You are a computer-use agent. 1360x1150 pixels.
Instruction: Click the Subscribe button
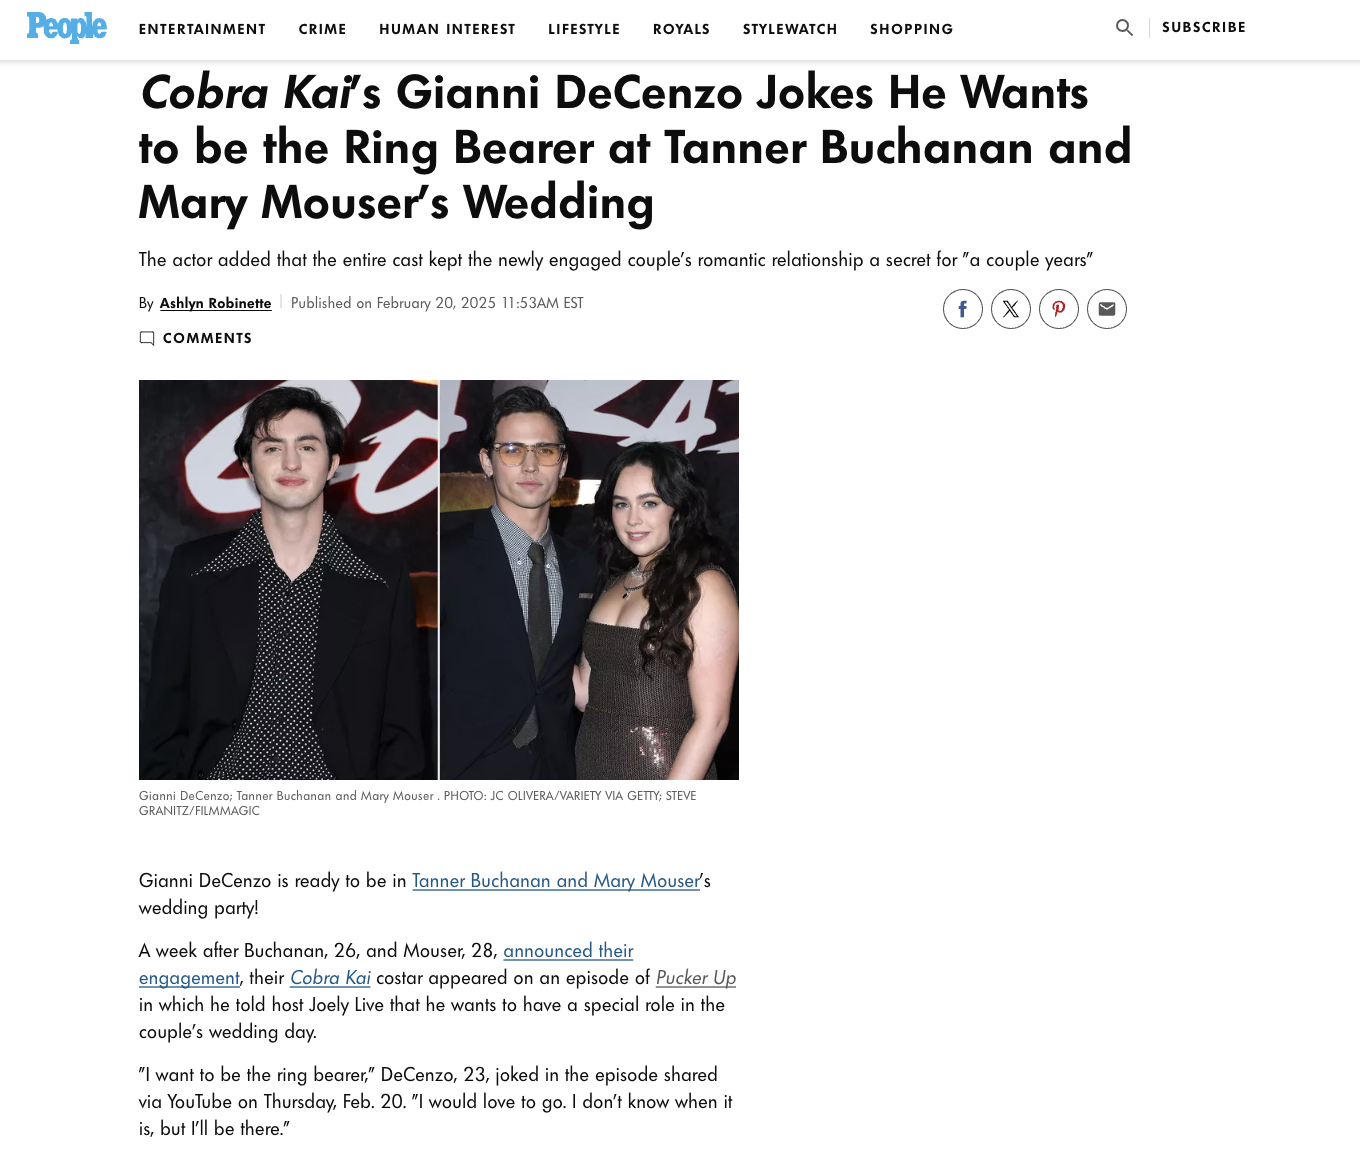tap(1204, 27)
